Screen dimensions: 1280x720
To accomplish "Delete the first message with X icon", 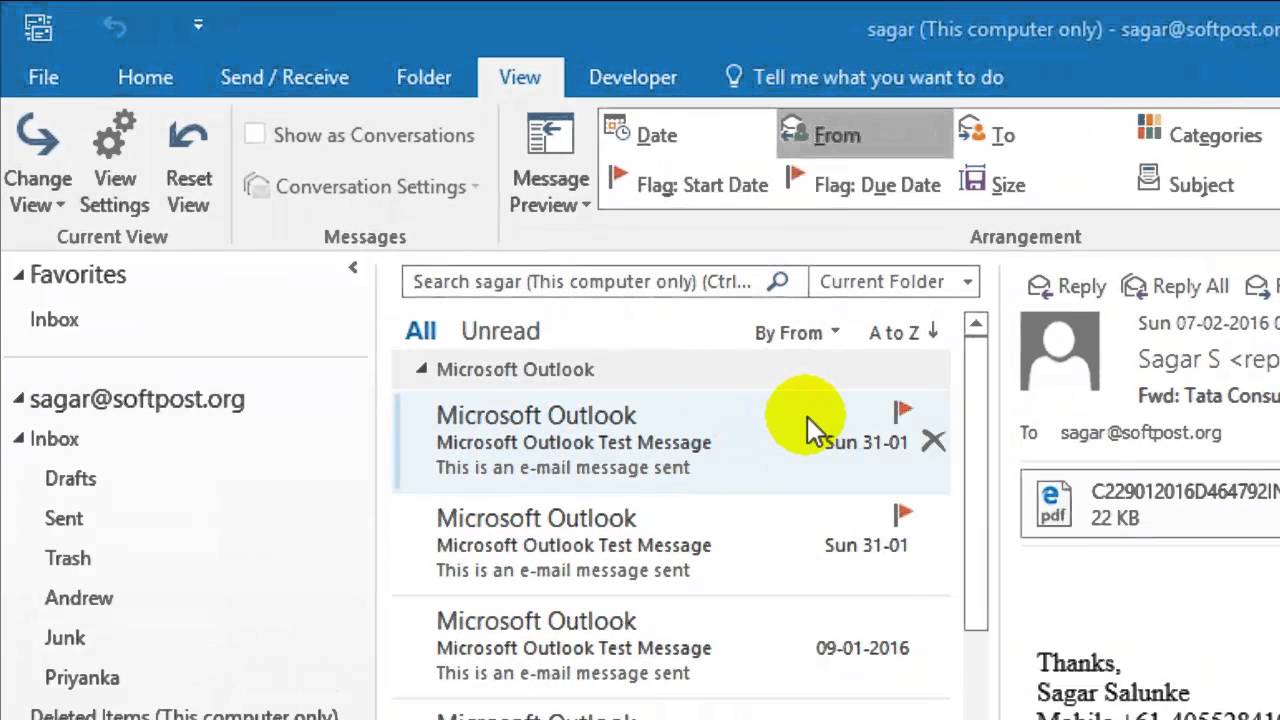I will tap(933, 441).
